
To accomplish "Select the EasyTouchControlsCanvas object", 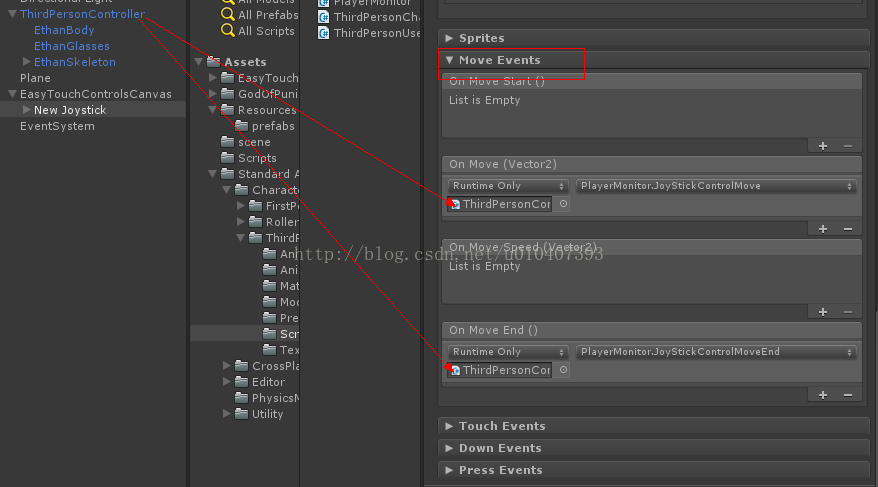I will pos(96,94).
